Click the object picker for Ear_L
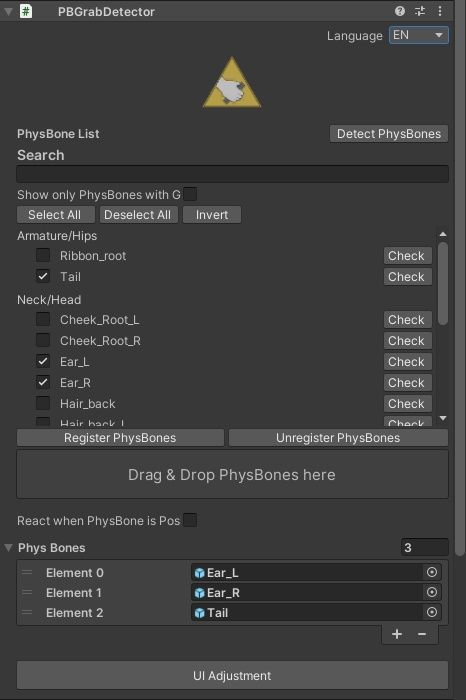The height and width of the screenshot is (700, 466). 432,572
